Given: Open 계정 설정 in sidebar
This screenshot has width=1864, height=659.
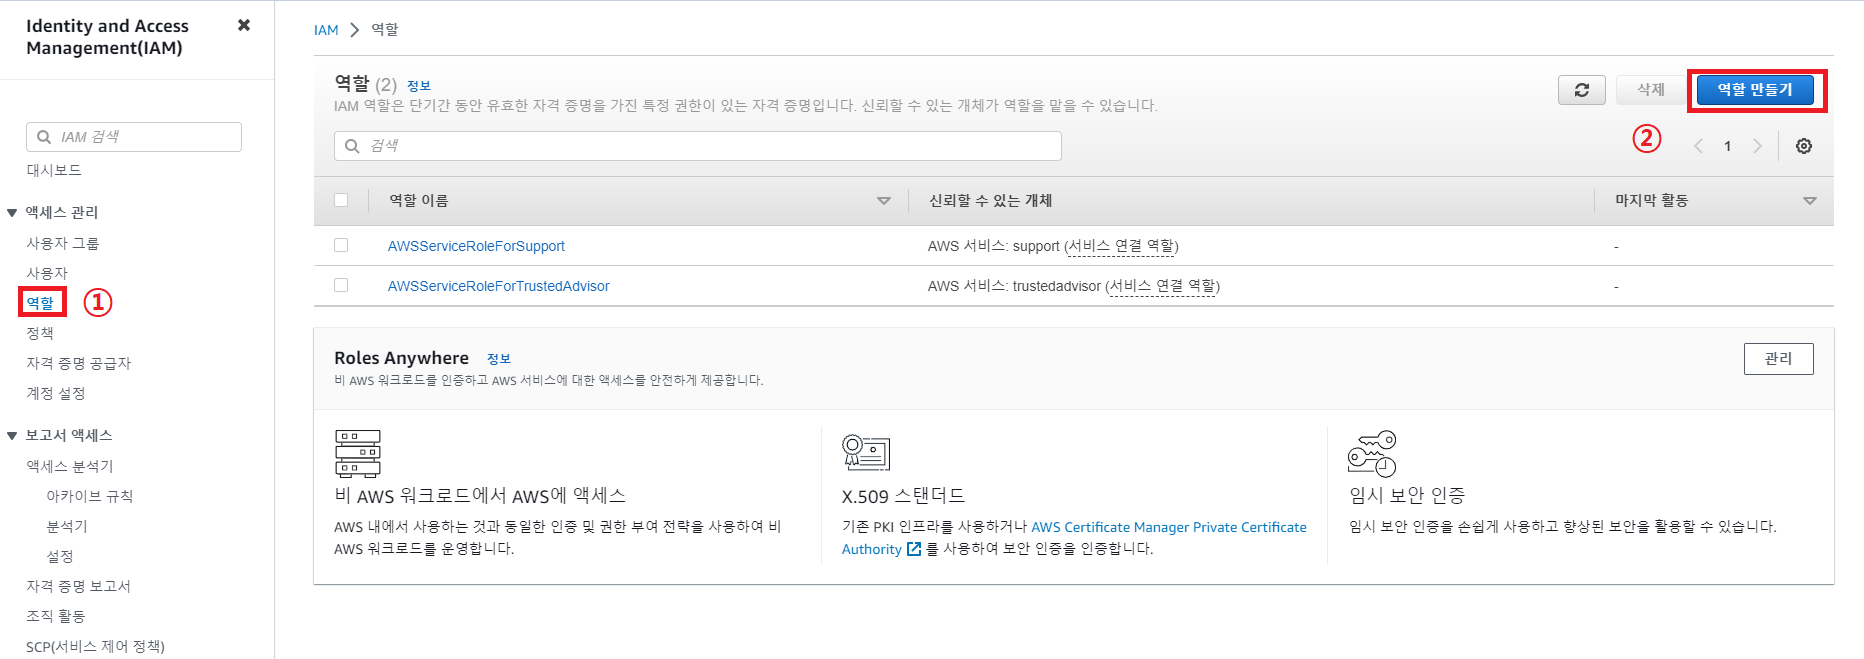Looking at the screenshot, I should 56,393.
